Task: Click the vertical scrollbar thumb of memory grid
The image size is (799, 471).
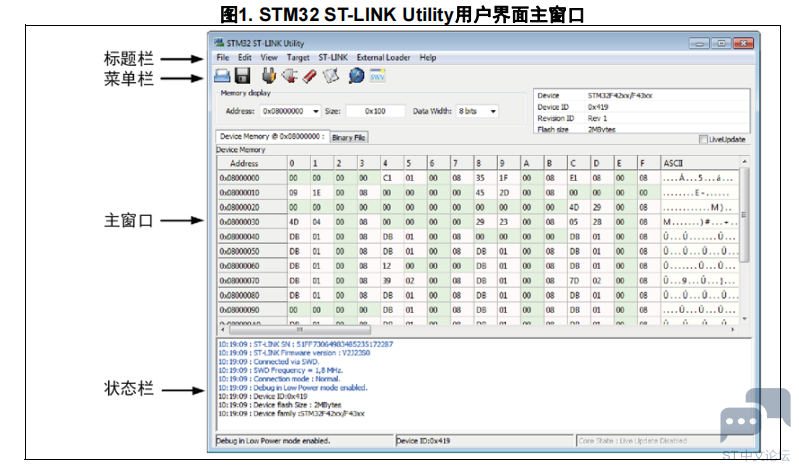Action: tap(744, 215)
